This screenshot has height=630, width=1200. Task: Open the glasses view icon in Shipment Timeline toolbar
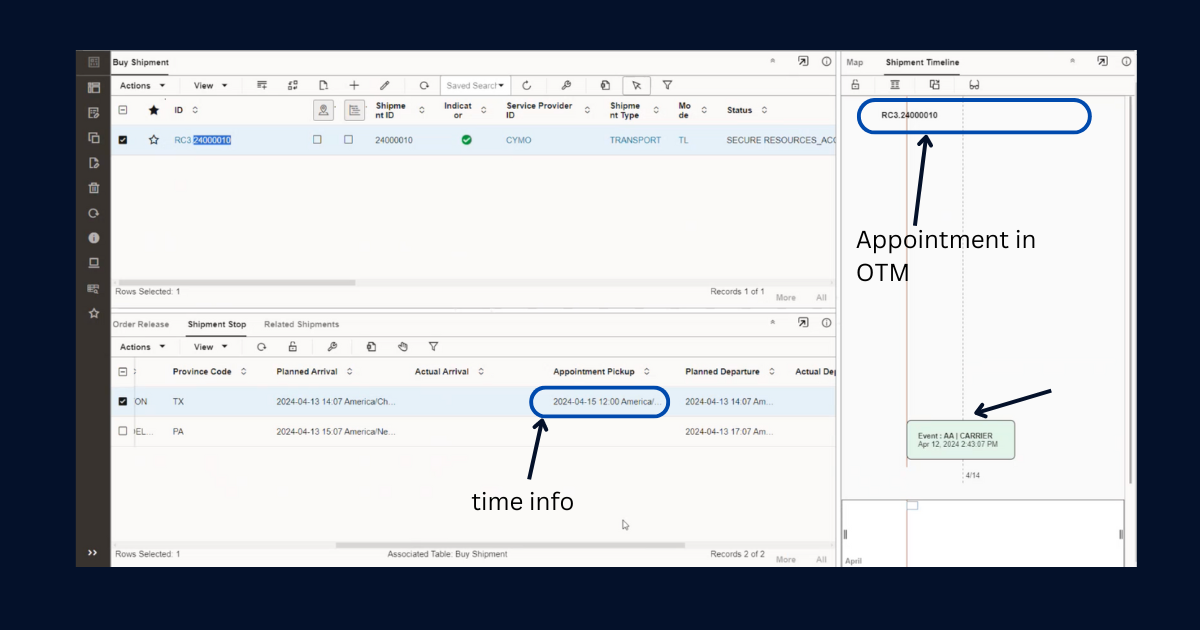coord(974,85)
